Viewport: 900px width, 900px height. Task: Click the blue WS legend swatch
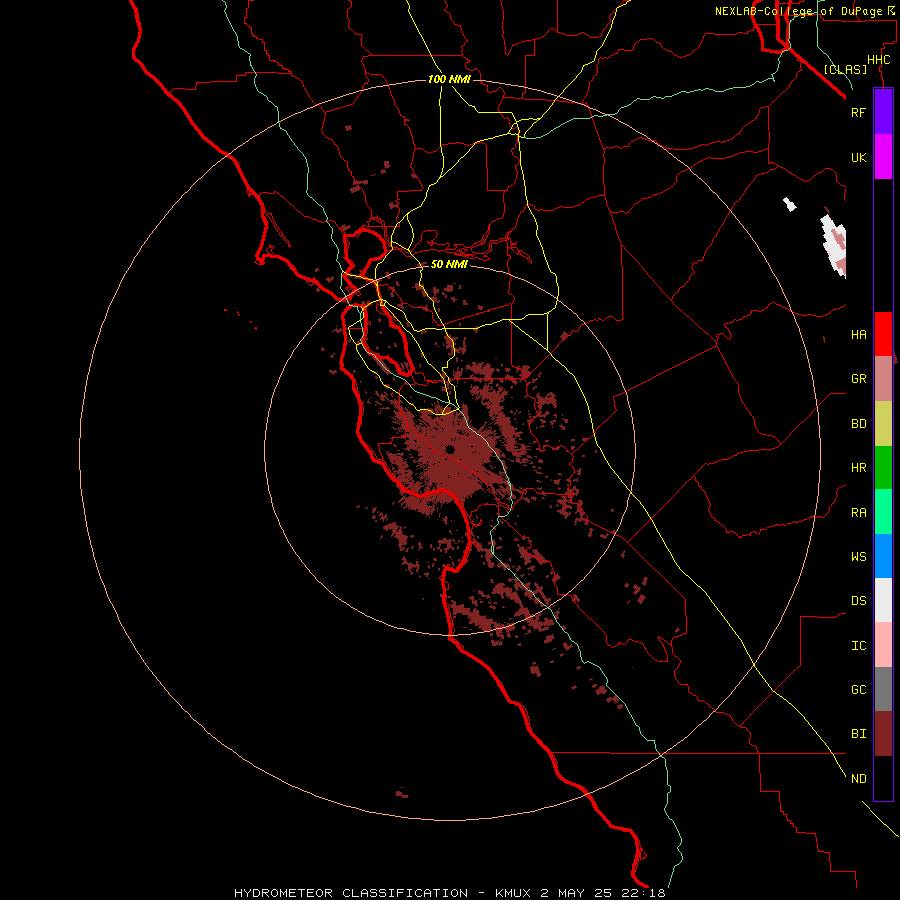coord(883,556)
